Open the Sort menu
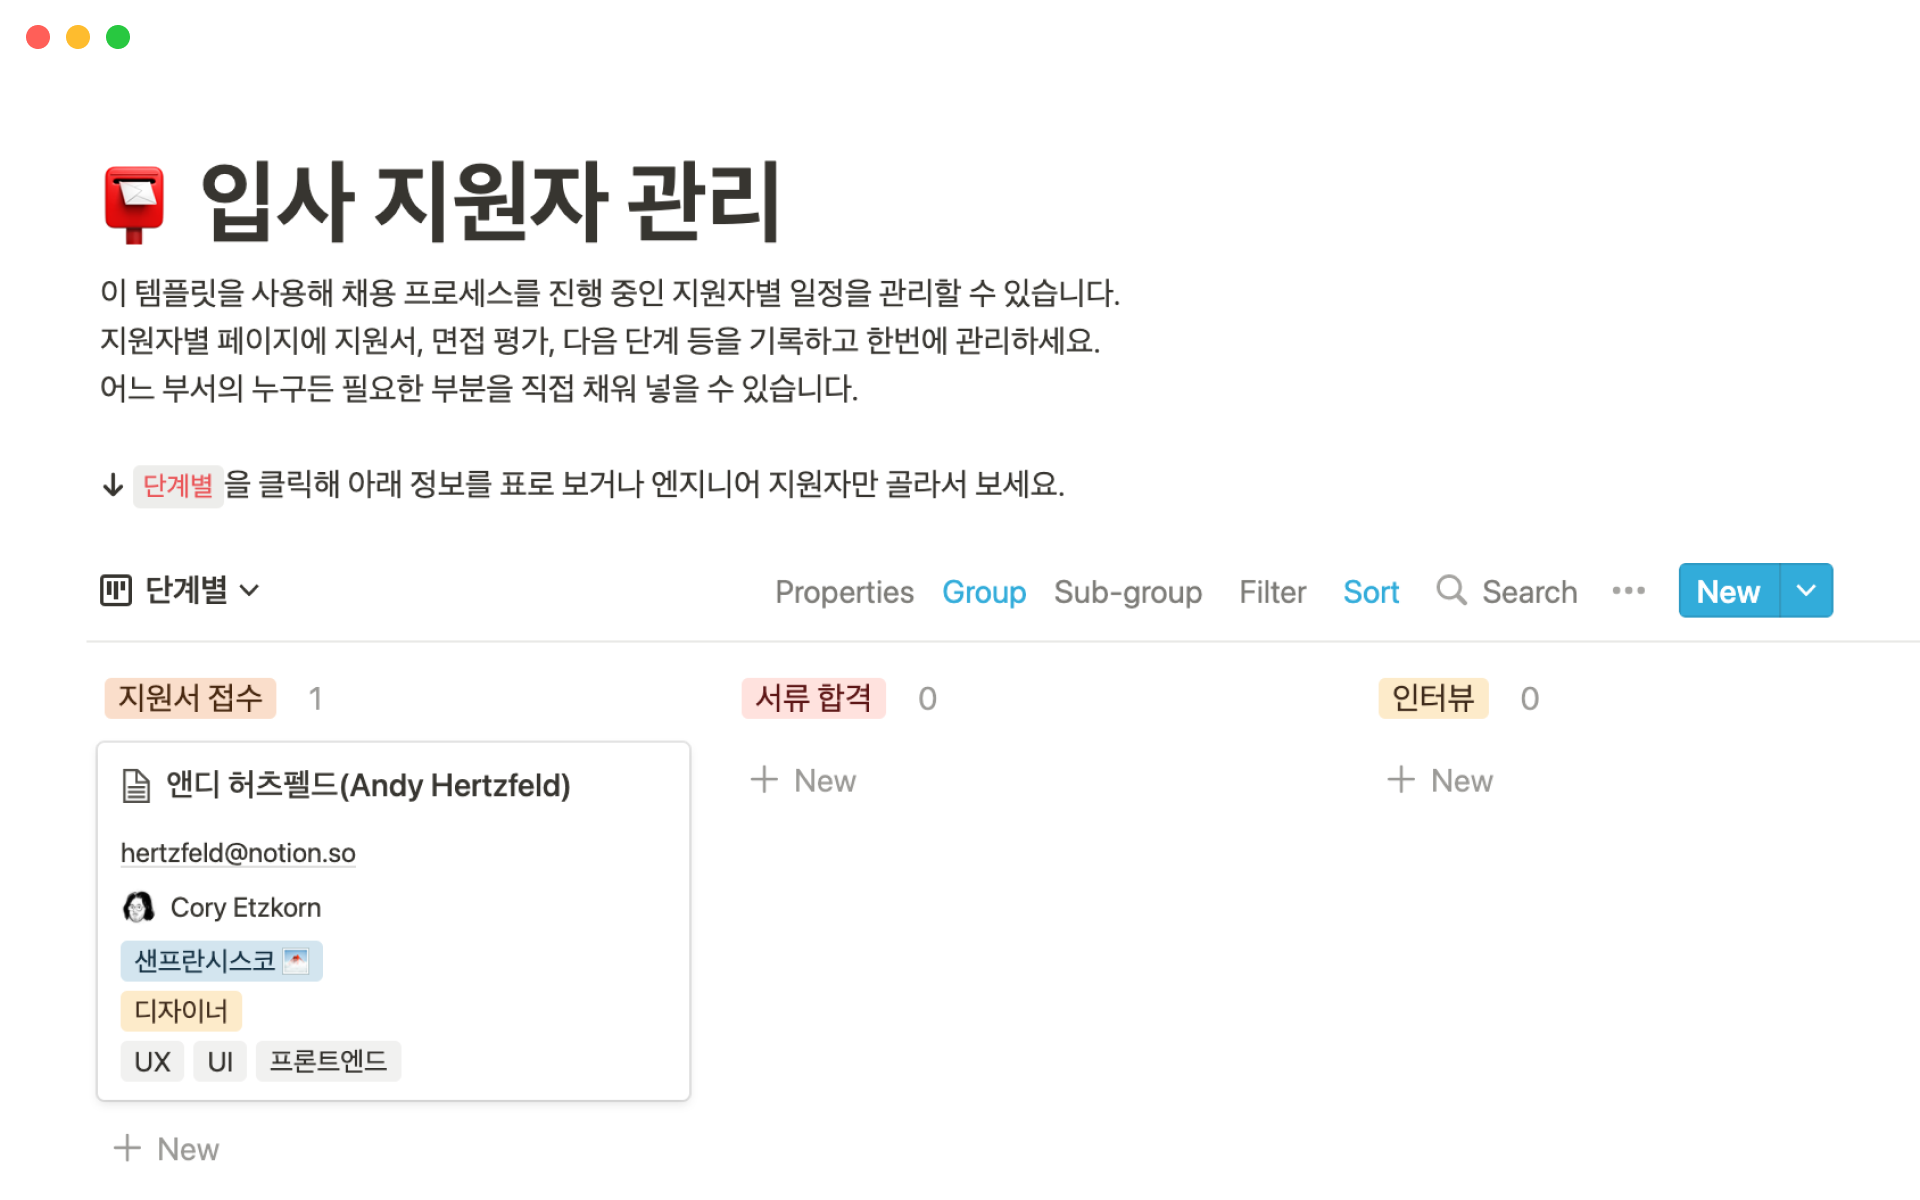 [x=1370, y=592]
